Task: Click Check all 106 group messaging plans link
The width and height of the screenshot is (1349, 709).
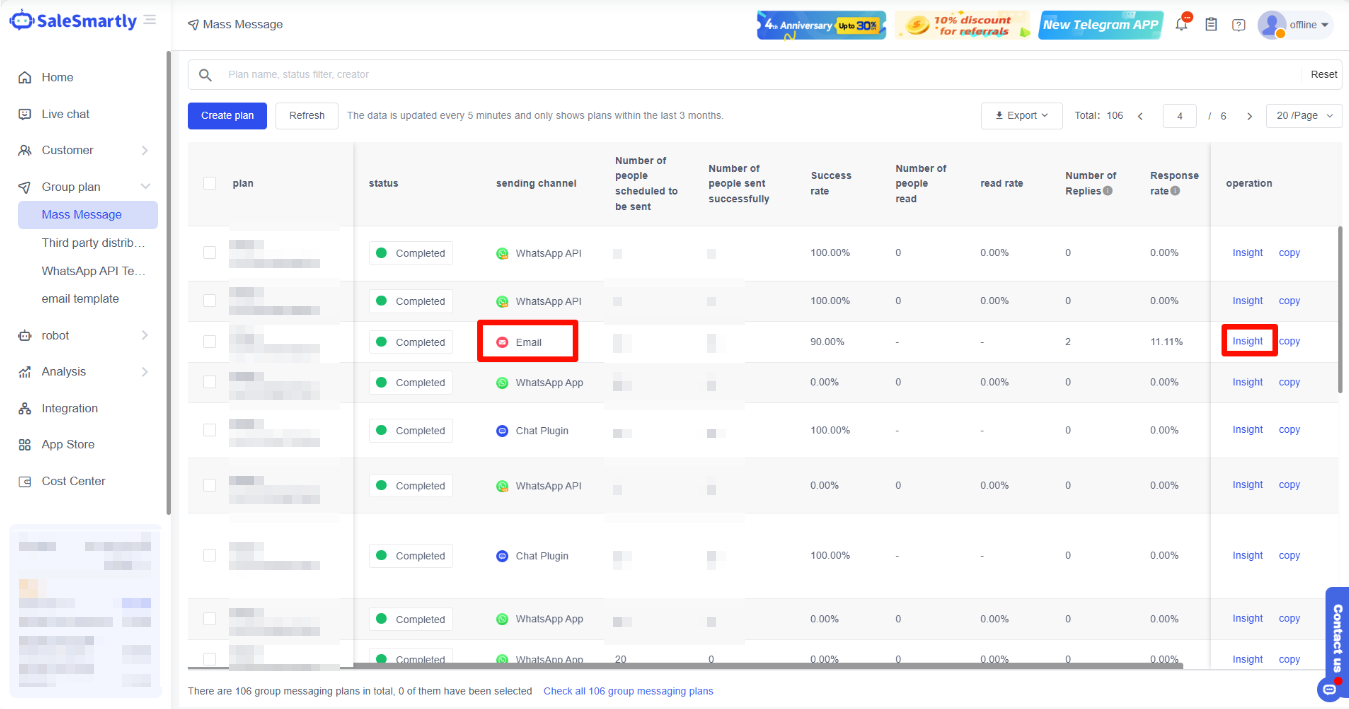Action: [628, 691]
